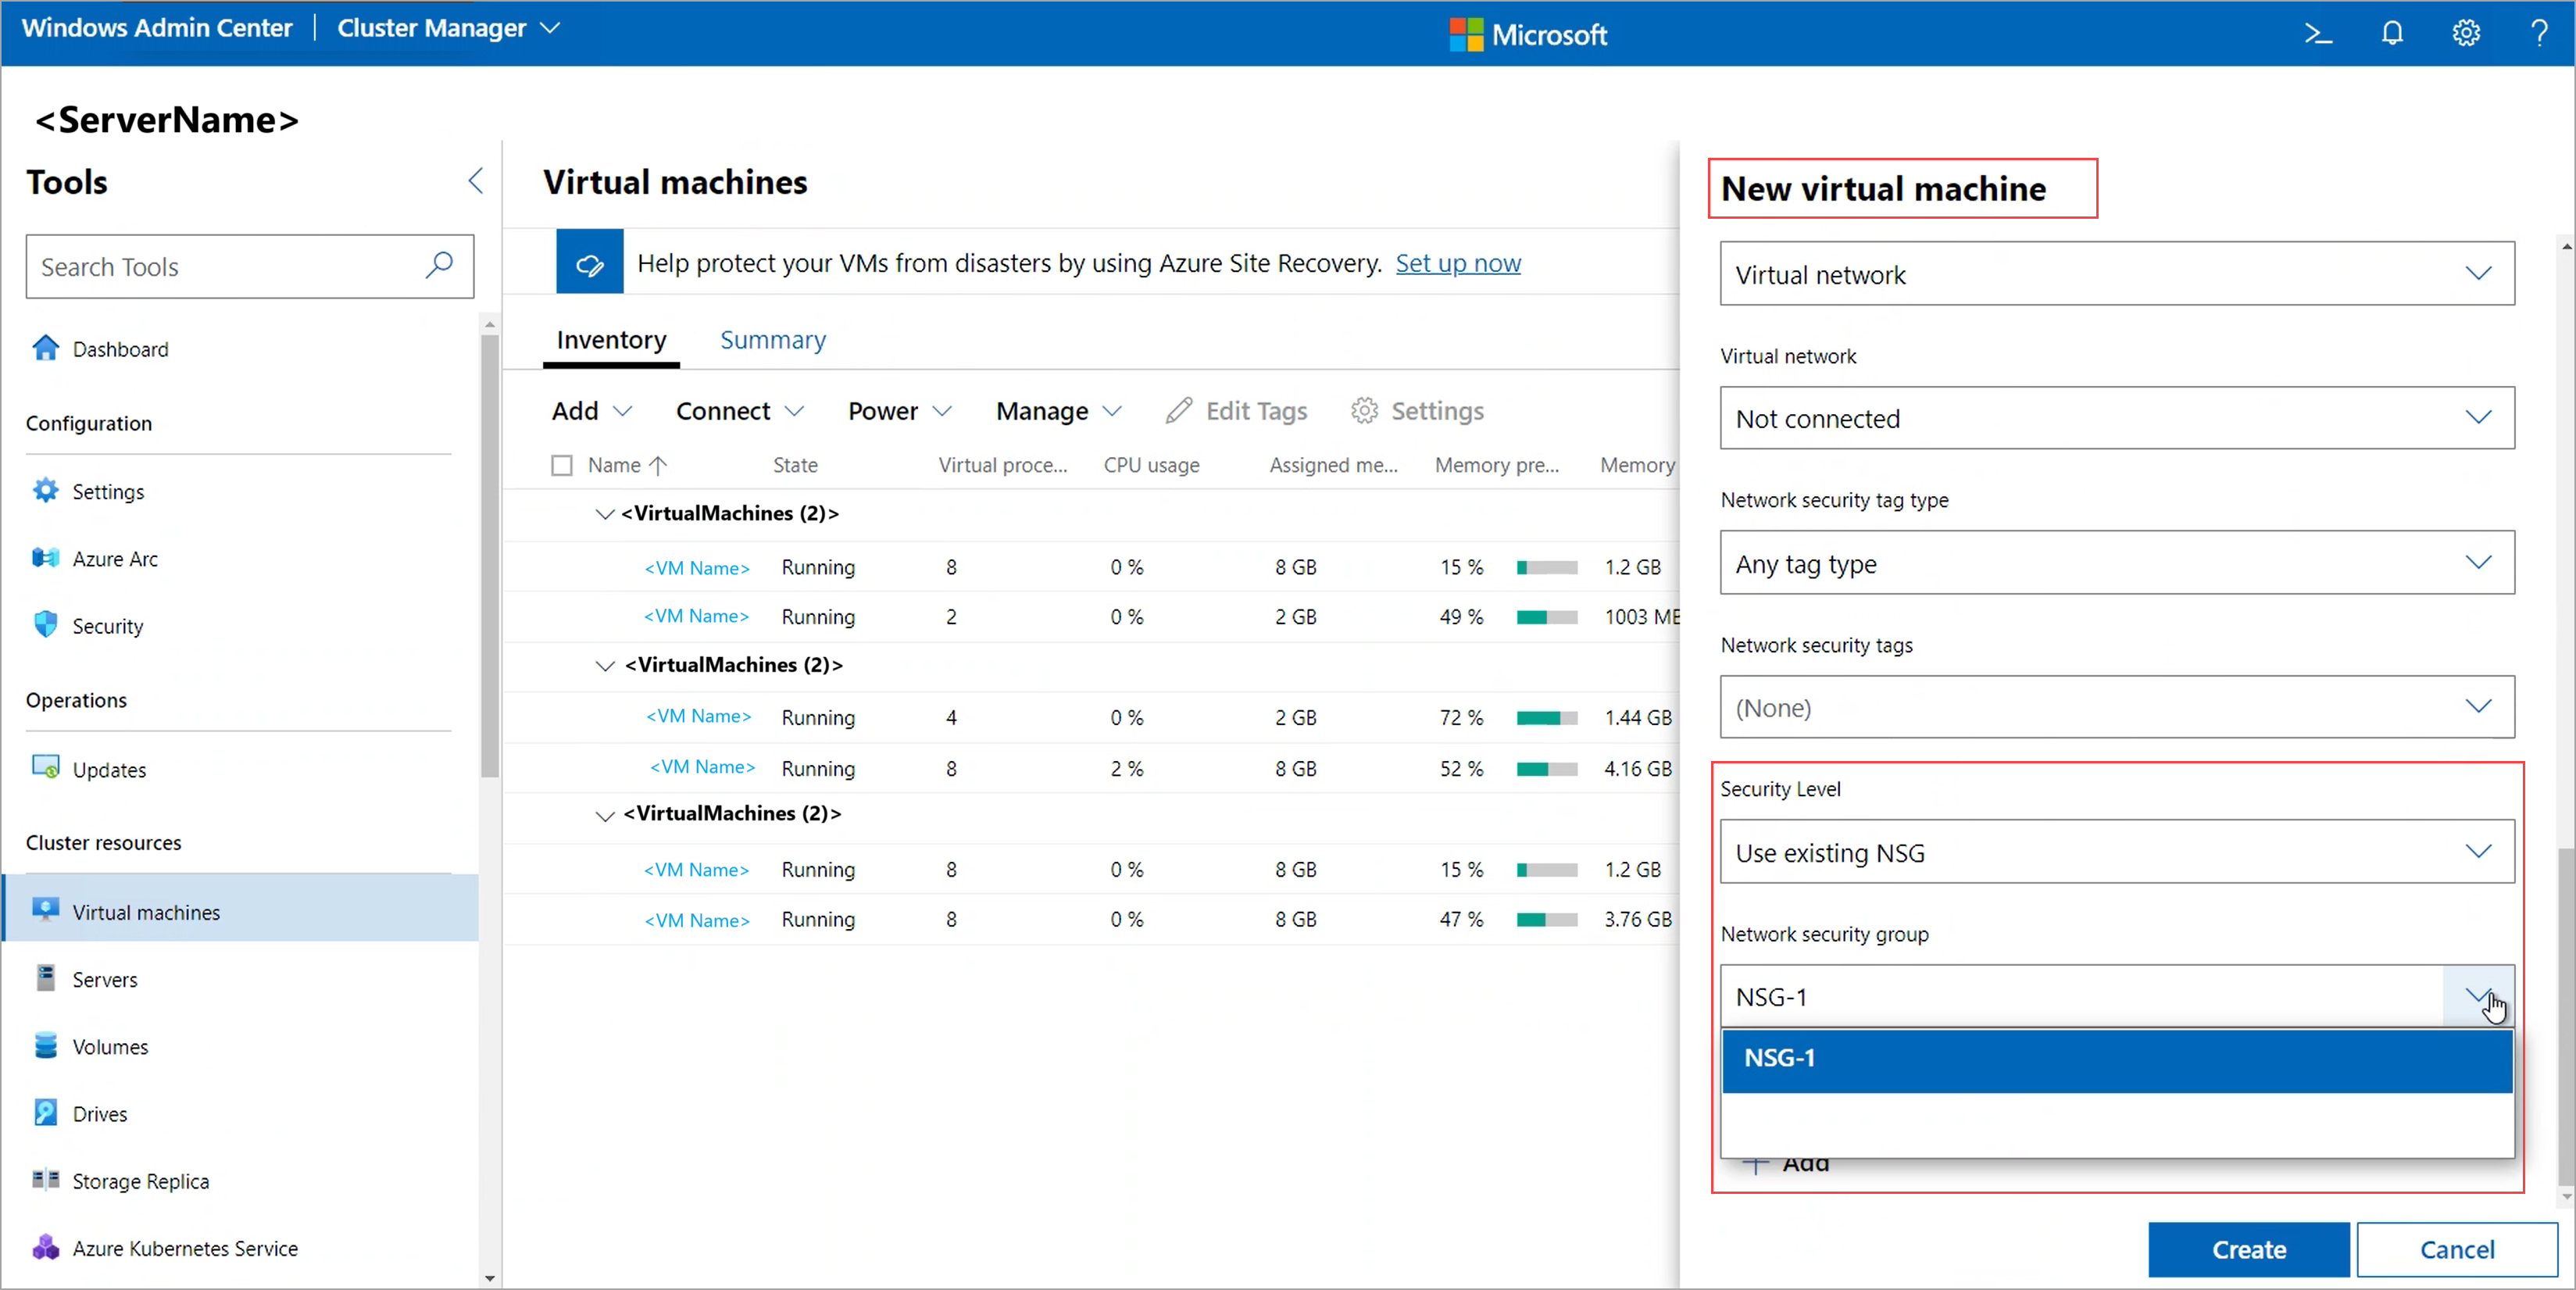
Task: Select Servers under Cluster resources
Action: (x=105, y=979)
